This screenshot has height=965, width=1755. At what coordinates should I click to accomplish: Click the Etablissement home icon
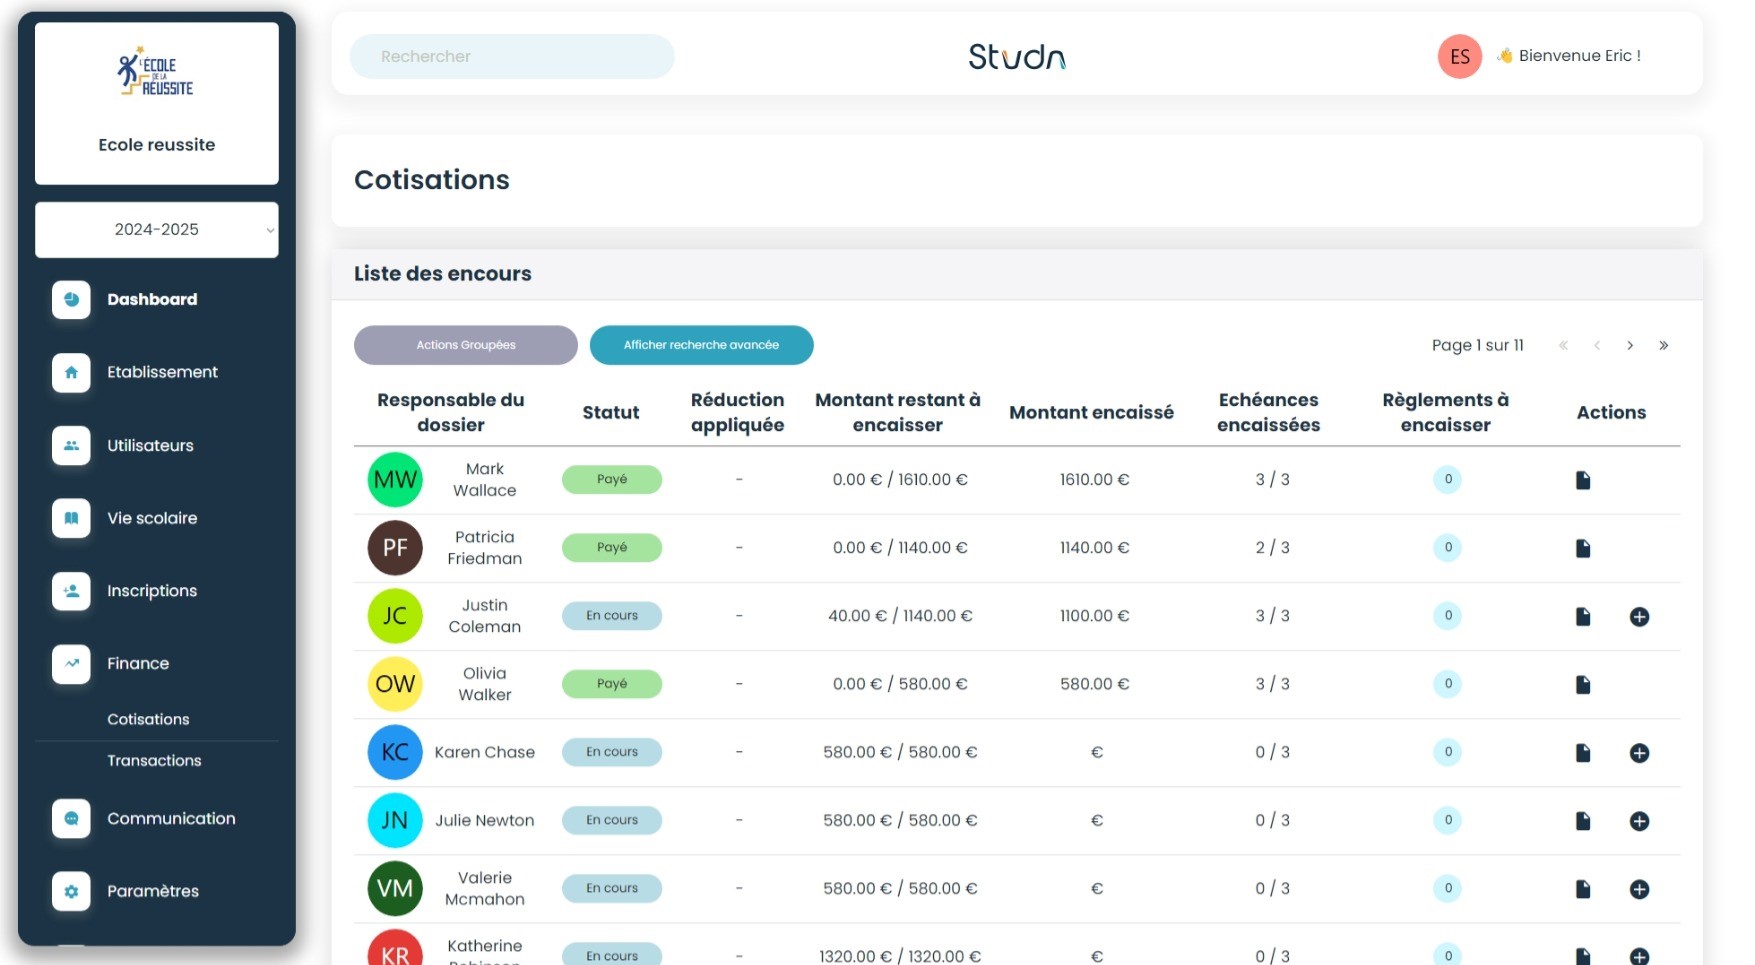coord(71,372)
